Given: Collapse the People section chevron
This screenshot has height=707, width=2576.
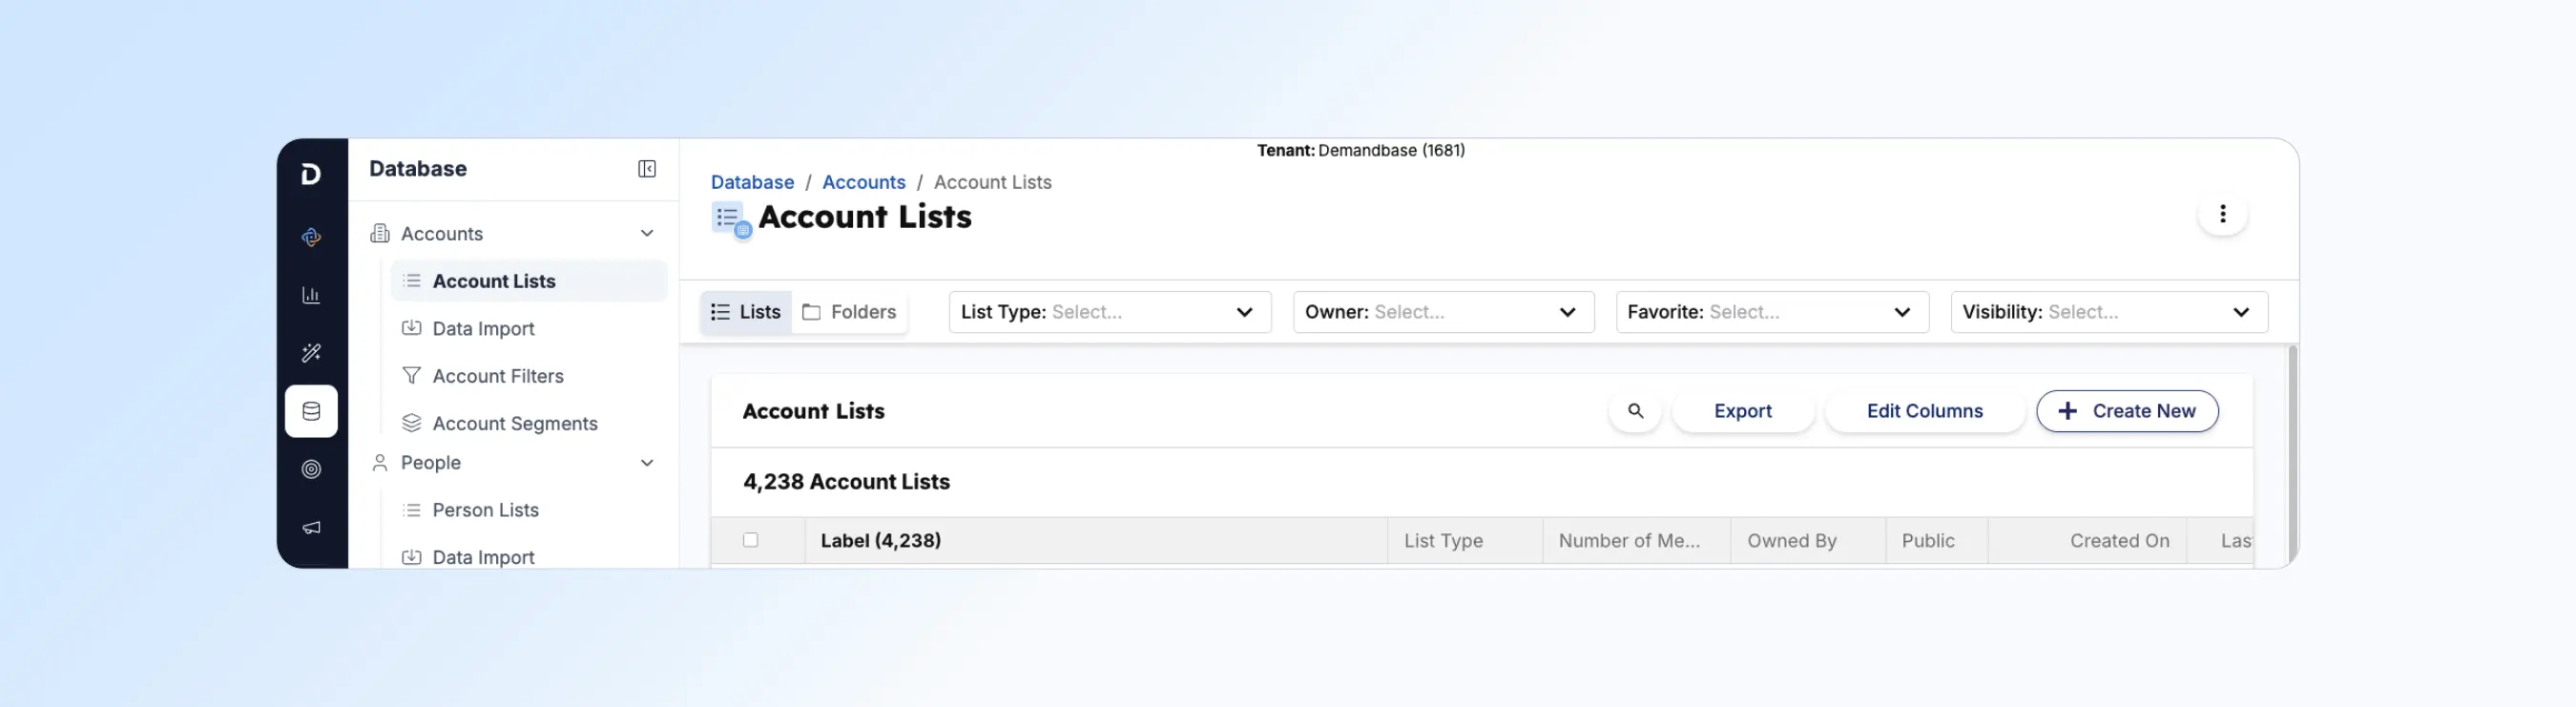Looking at the screenshot, I should tap(647, 463).
